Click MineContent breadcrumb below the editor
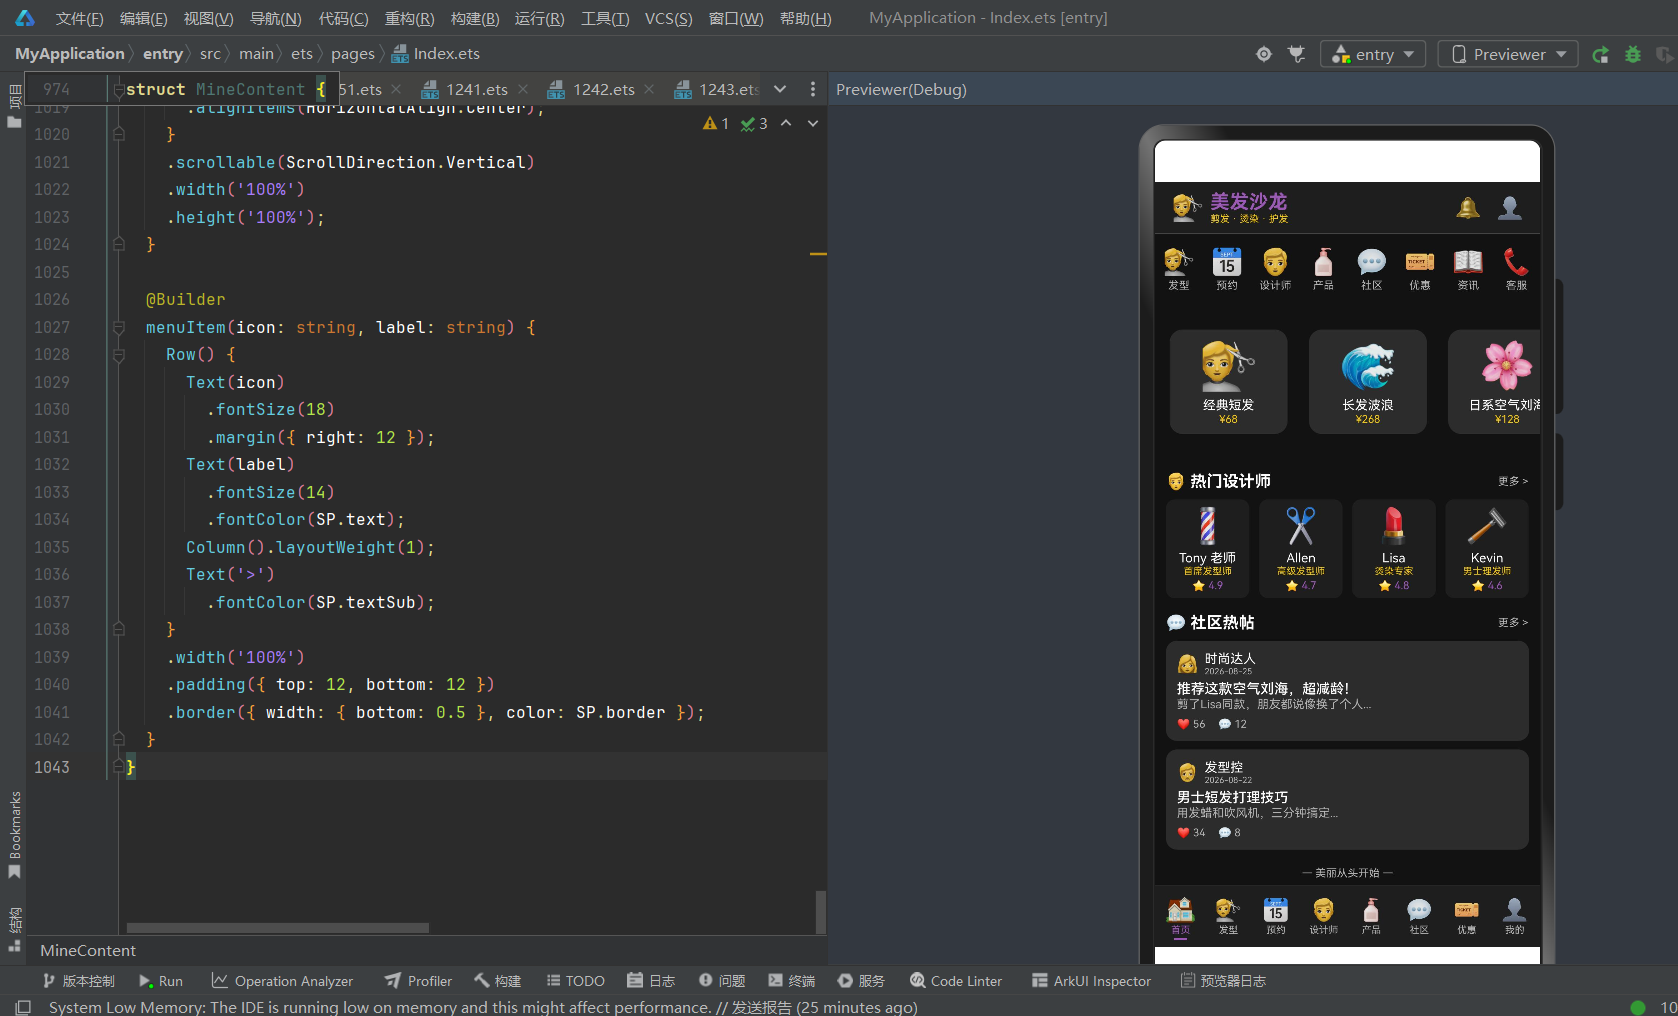Image resolution: width=1678 pixels, height=1016 pixels. tap(88, 950)
